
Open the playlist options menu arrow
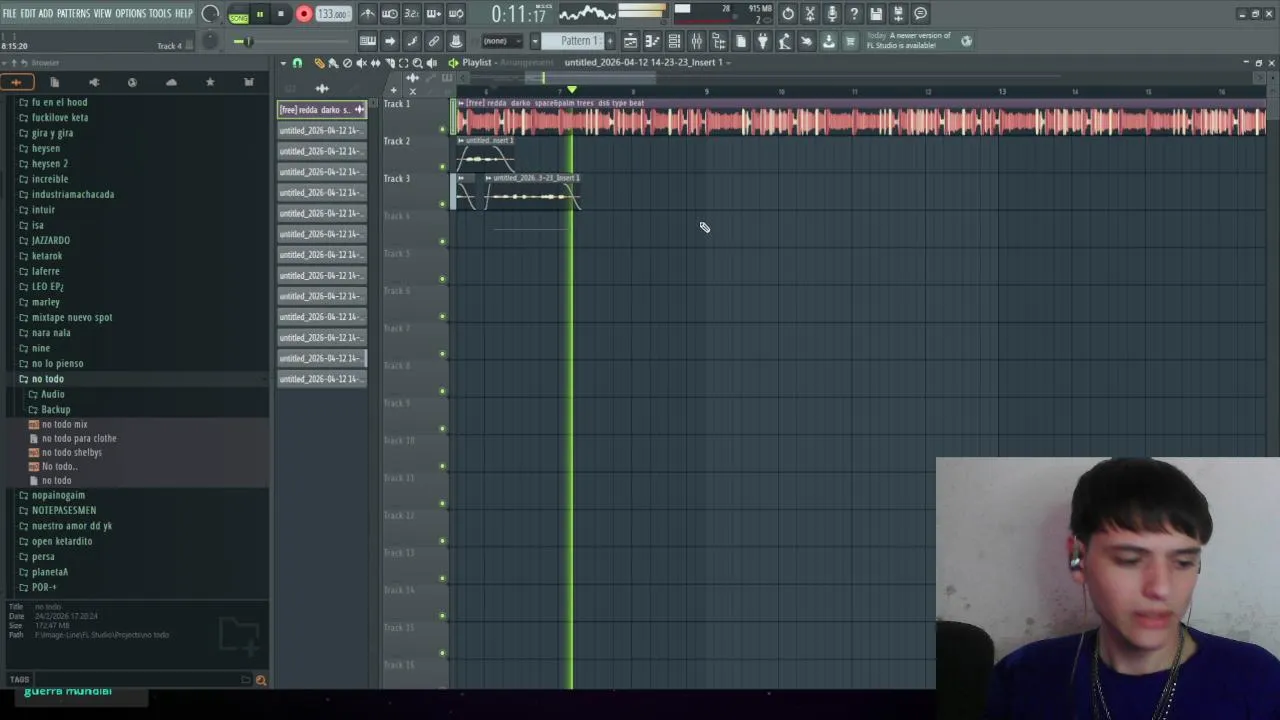coord(283,63)
